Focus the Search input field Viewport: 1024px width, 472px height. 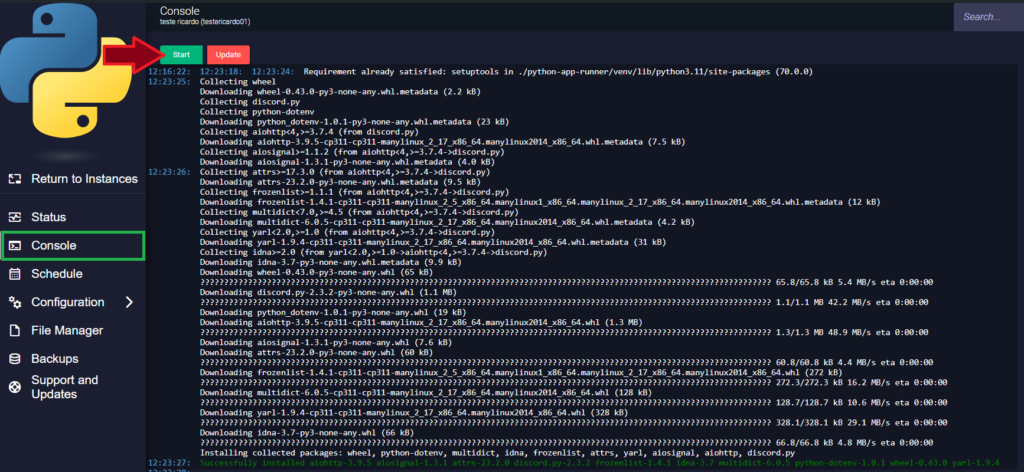click(988, 17)
